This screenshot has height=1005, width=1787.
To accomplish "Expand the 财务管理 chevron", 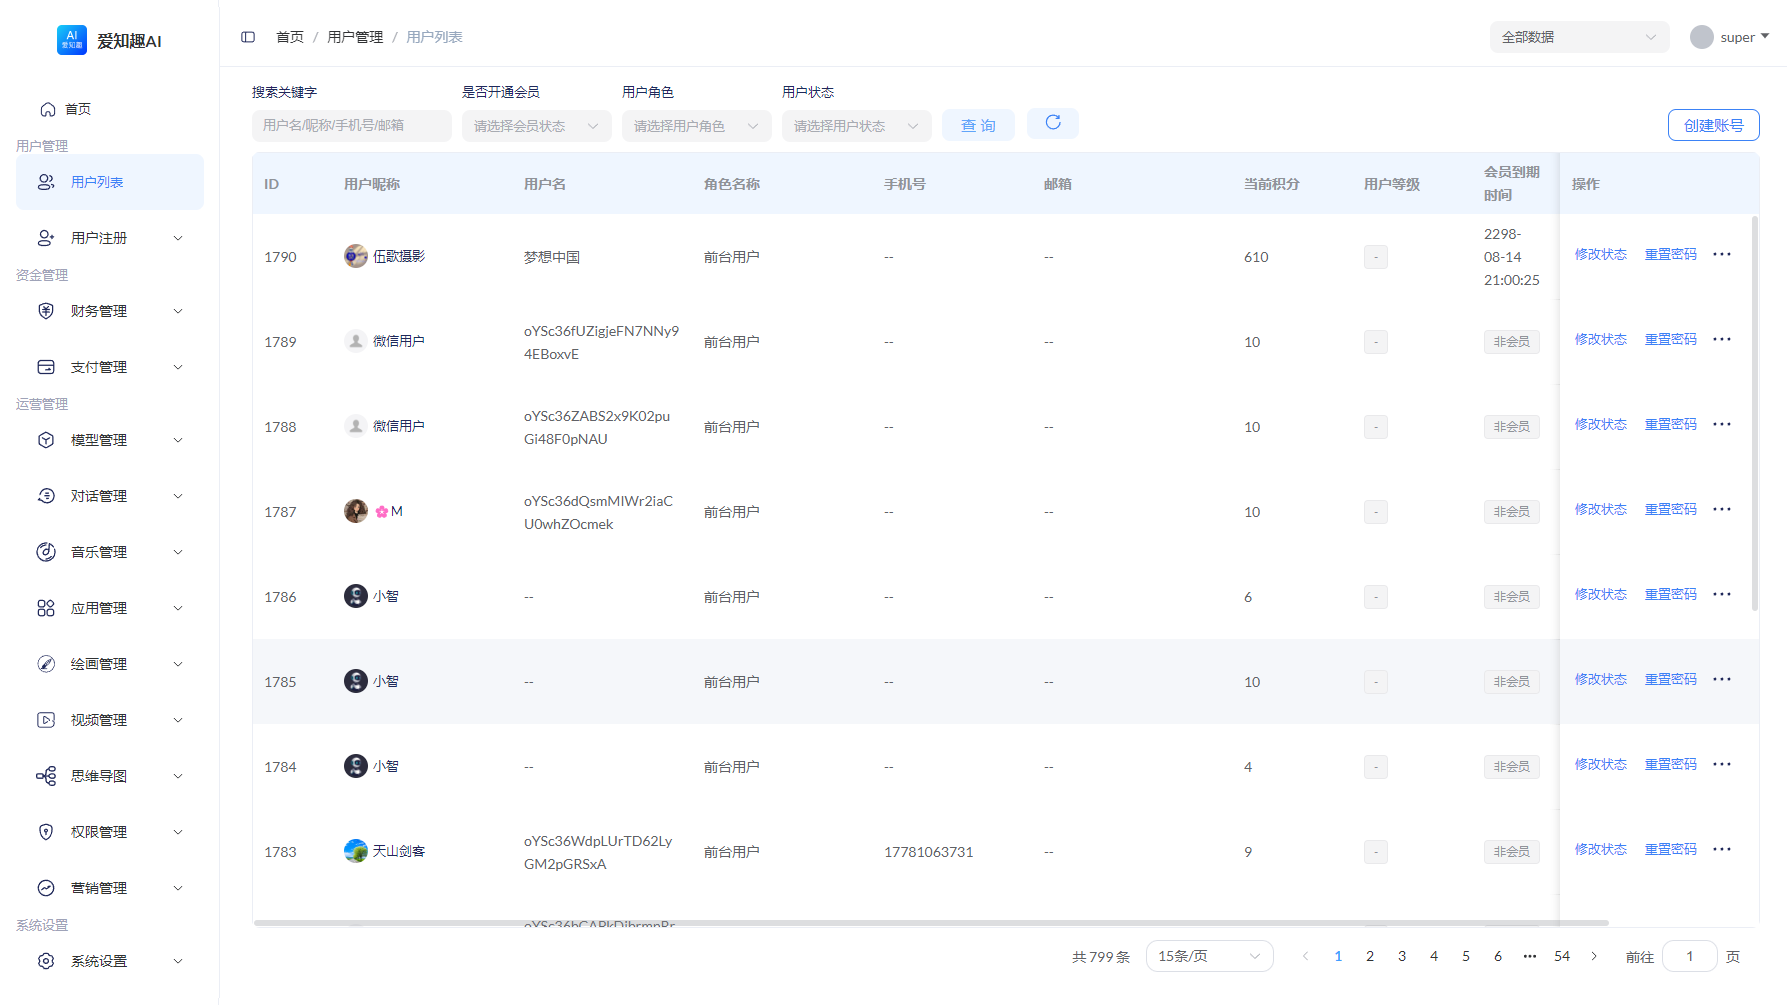I will pyautogui.click(x=178, y=311).
